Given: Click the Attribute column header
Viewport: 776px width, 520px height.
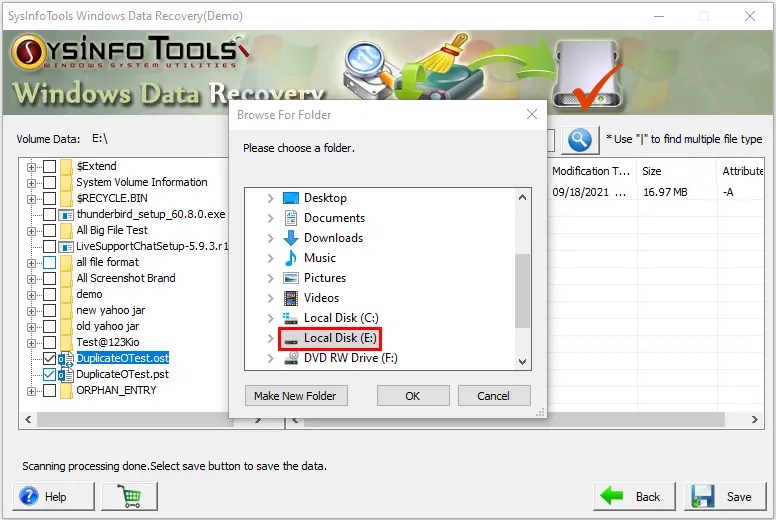Looking at the screenshot, I should 741,171.
